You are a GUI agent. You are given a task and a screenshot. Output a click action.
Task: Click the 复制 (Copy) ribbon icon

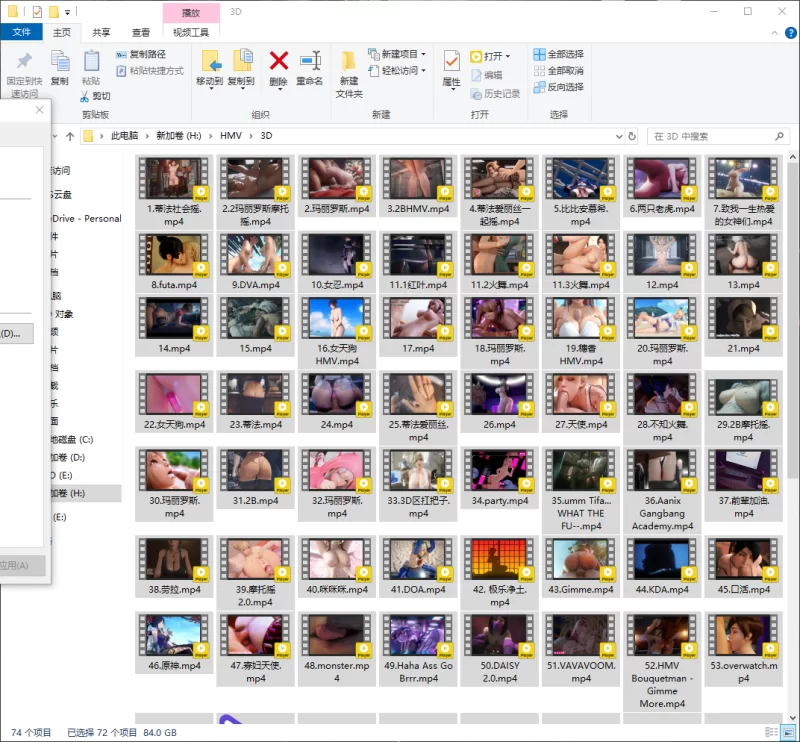click(x=60, y=61)
